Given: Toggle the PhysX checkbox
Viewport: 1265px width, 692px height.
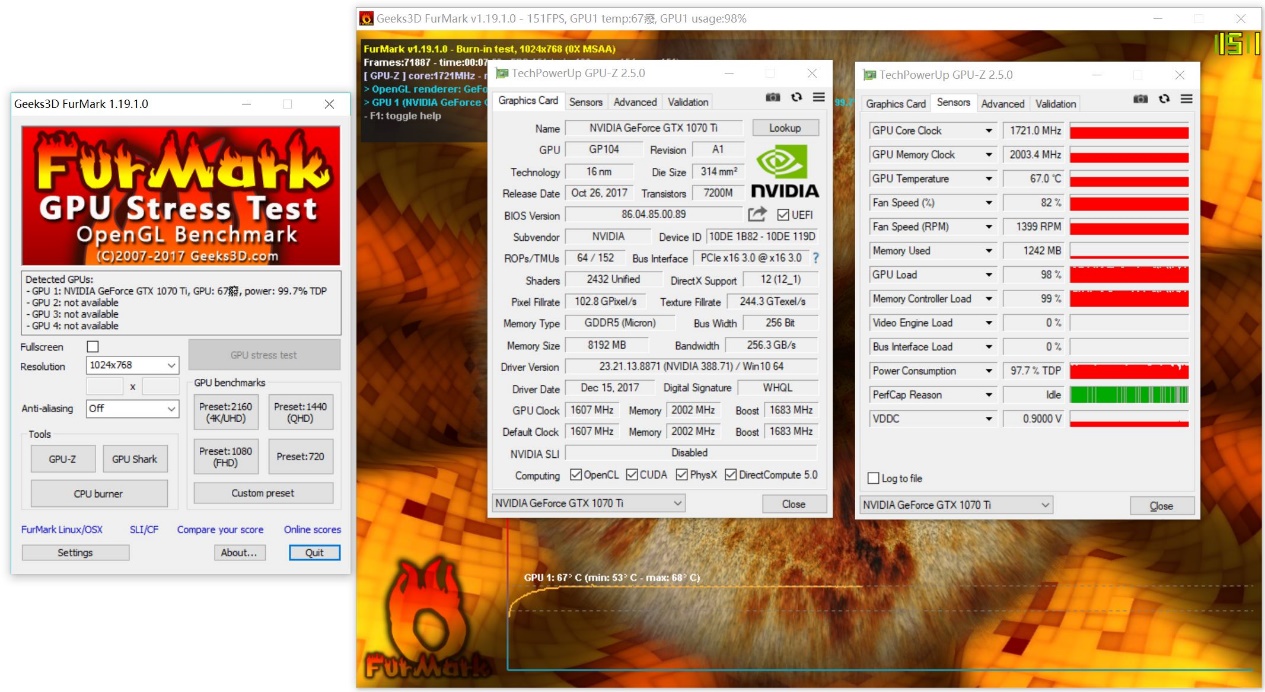Looking at the screenshot, I should pos(680,475).
